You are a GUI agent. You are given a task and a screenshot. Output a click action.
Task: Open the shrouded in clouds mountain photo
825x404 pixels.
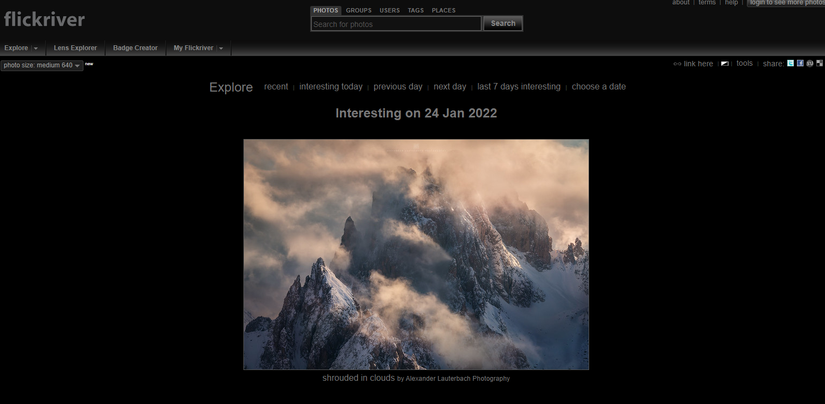[x=416, y=254]
